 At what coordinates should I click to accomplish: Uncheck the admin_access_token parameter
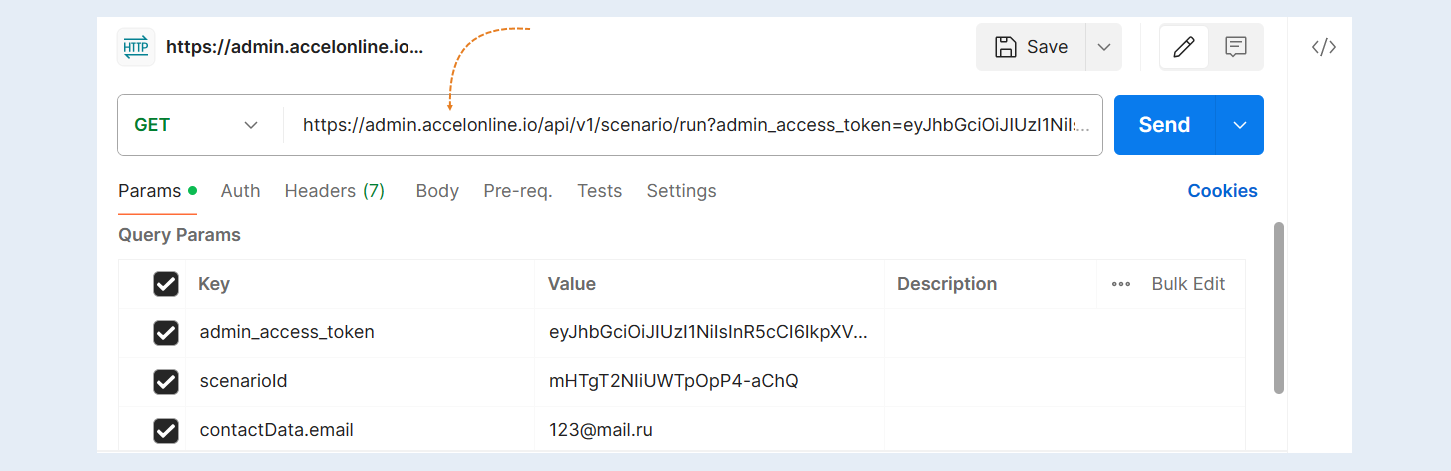click(166, 332)
